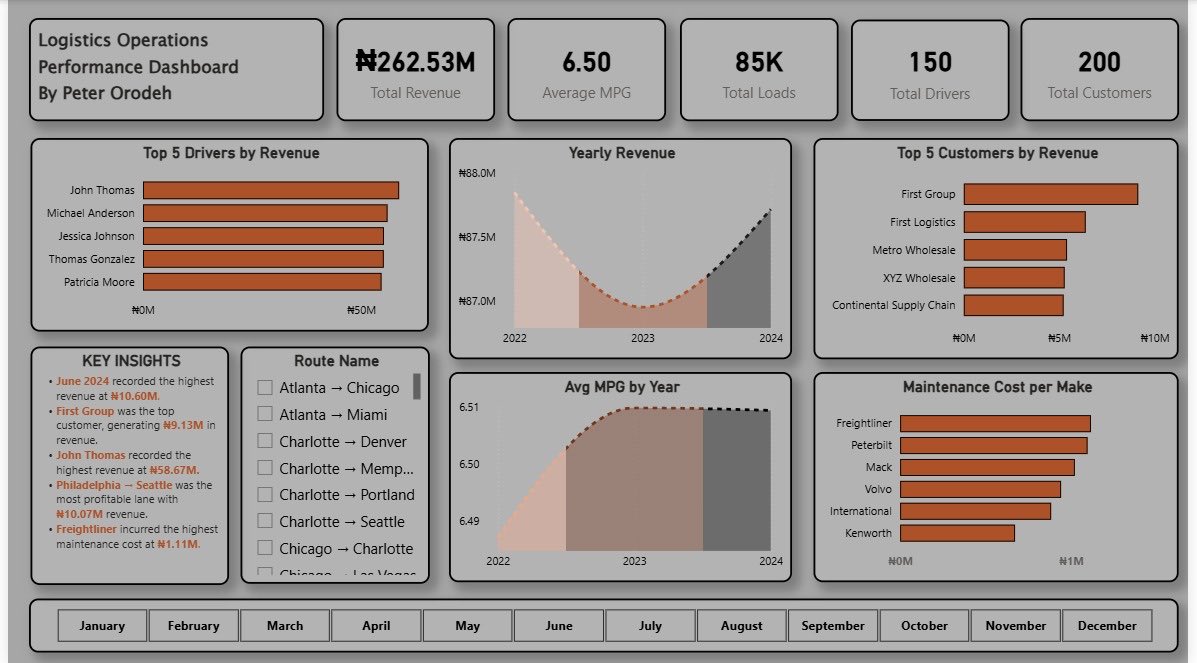Image resolution: width=1197 pixels, height=663 pixels.
Task: Select November month filter
Action: tap(1015, 626)
